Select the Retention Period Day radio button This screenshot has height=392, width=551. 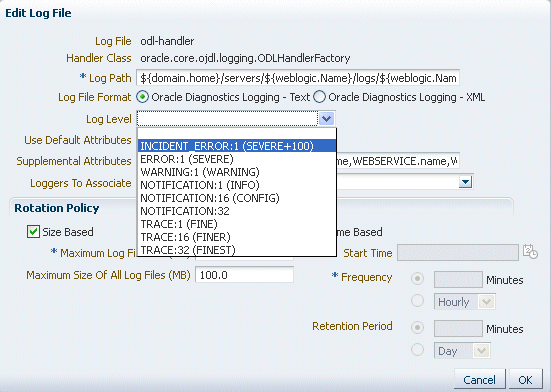[x=417, y=350]
